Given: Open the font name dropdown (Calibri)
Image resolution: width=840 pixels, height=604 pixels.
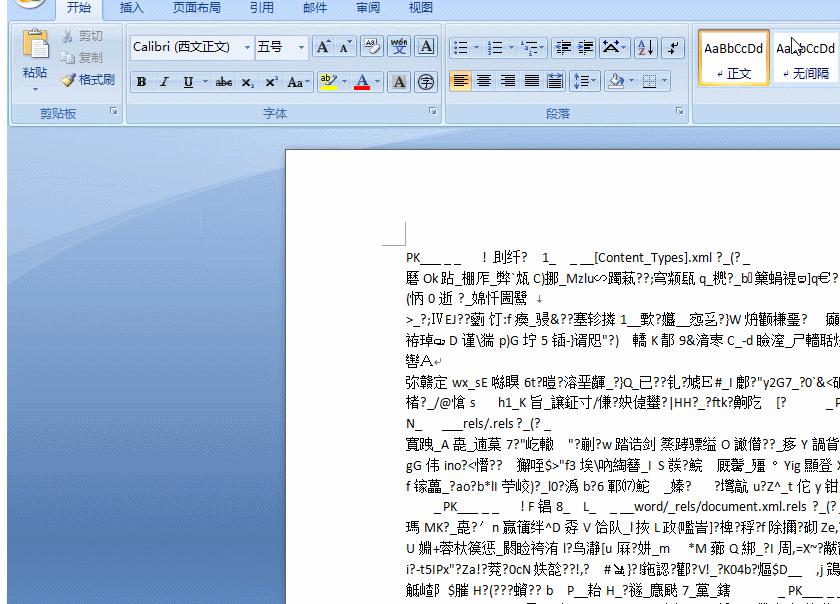Looking at the screenshot, I should pyautogui.click(x=248, y=47).
